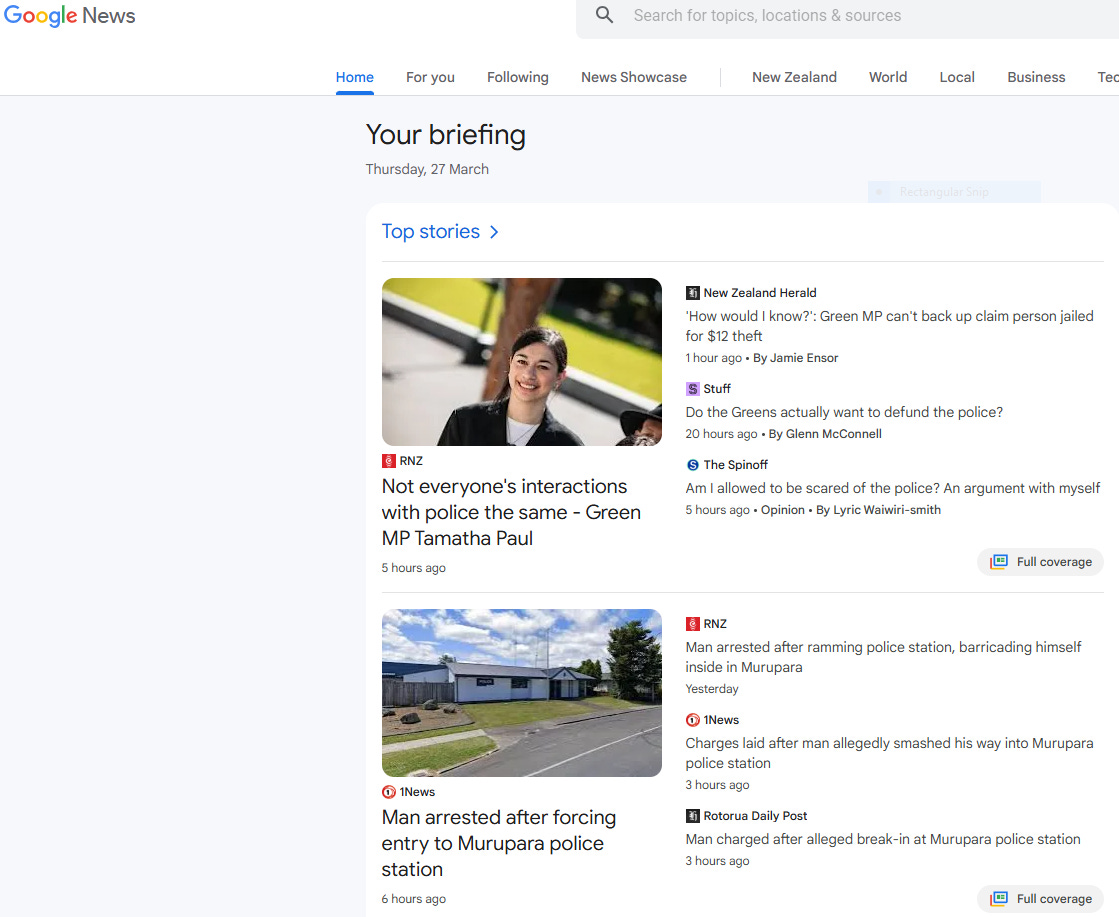This screenshot has width=1119, height=917.
Task: Click 'Rotorua Daily Post' source name
Action: (755, 816)
